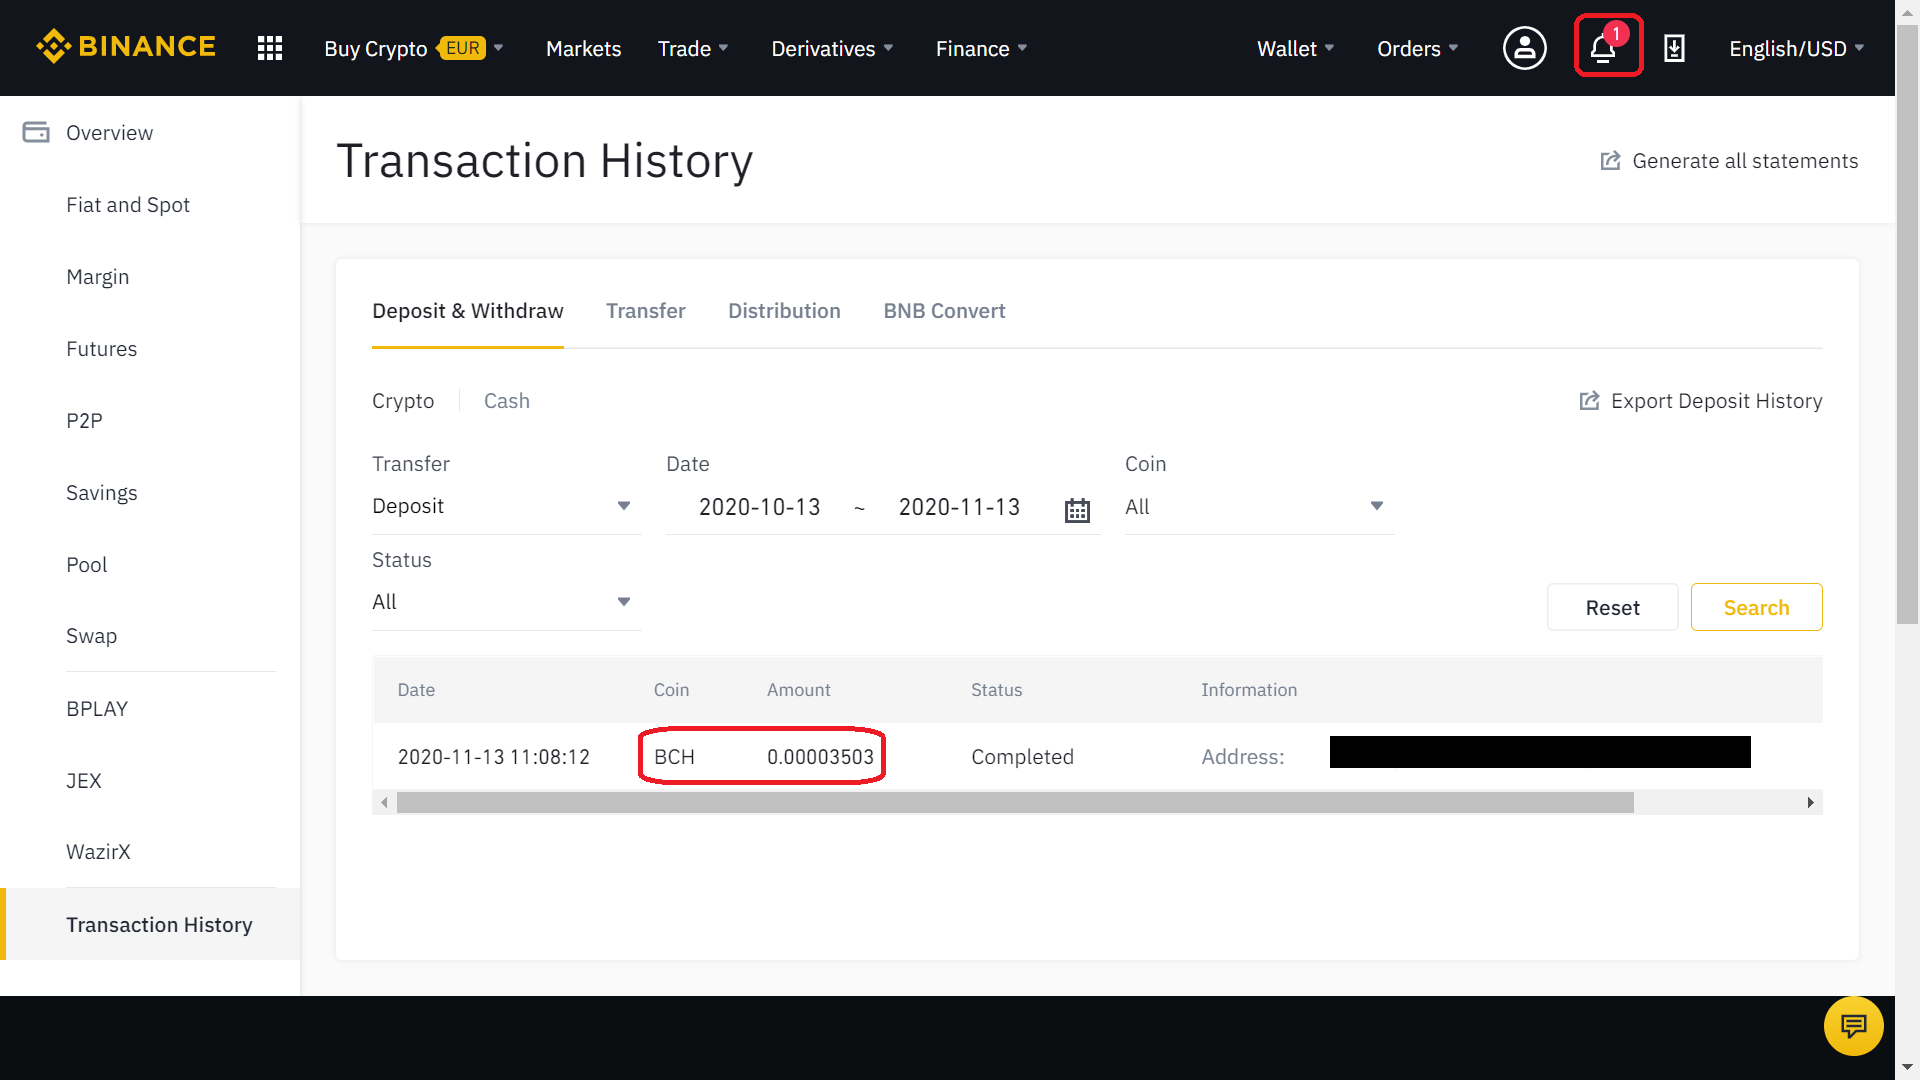This screenshot has height=1080, width=1920.
Task: Click the BCH coin cell
Action: click(x=674, y=757)
